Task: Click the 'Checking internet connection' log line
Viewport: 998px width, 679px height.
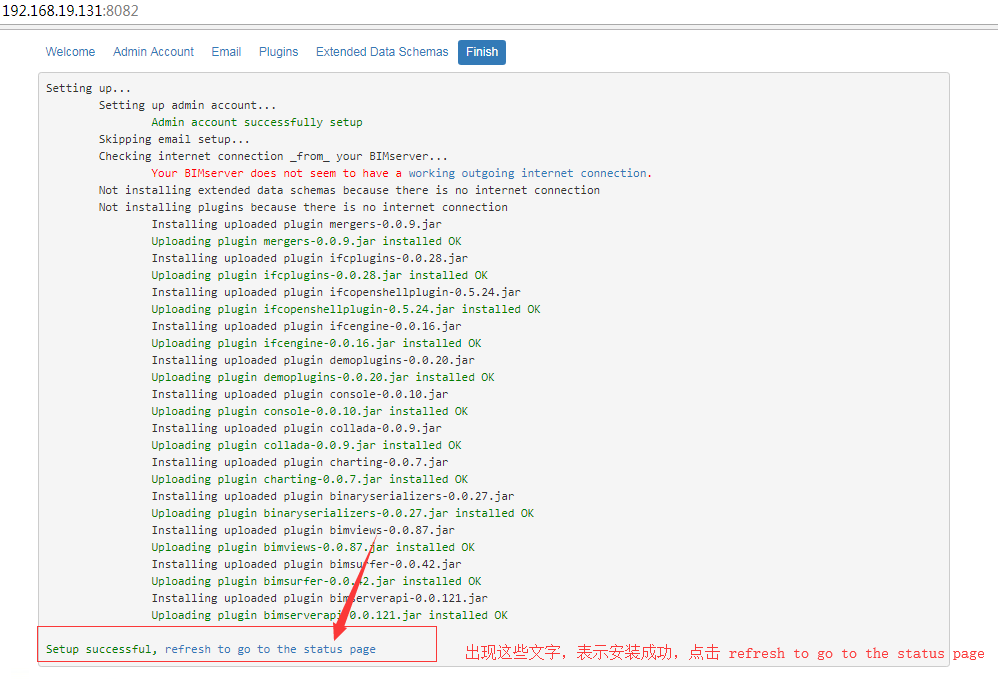Action: click(273, 156)
